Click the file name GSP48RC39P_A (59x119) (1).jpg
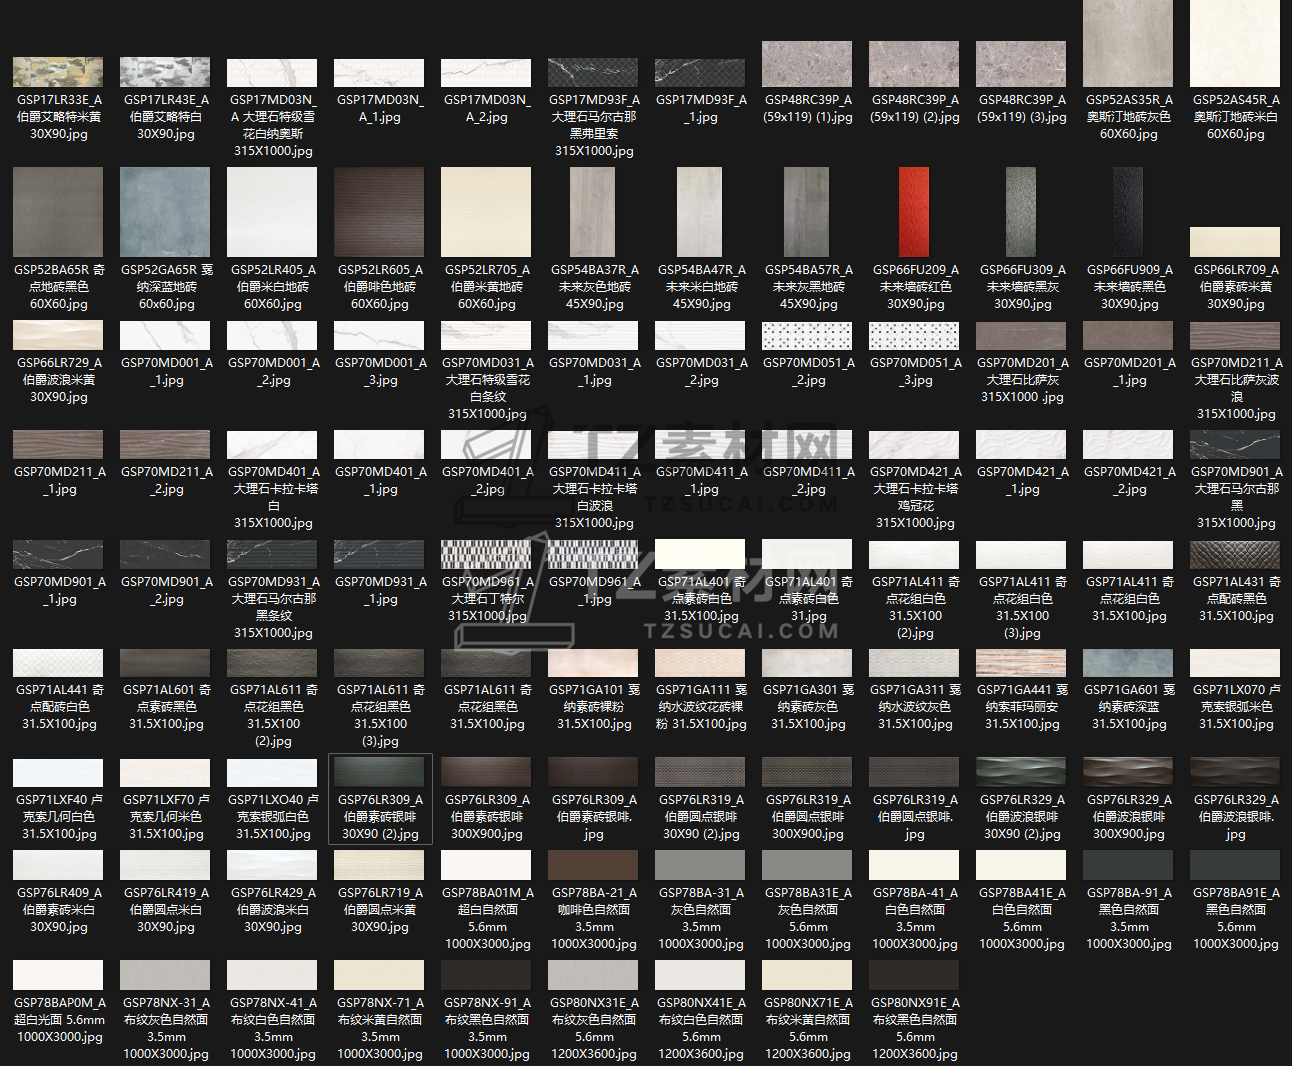Screen dimensions: 1292x1066 click(x=808, y=108)
